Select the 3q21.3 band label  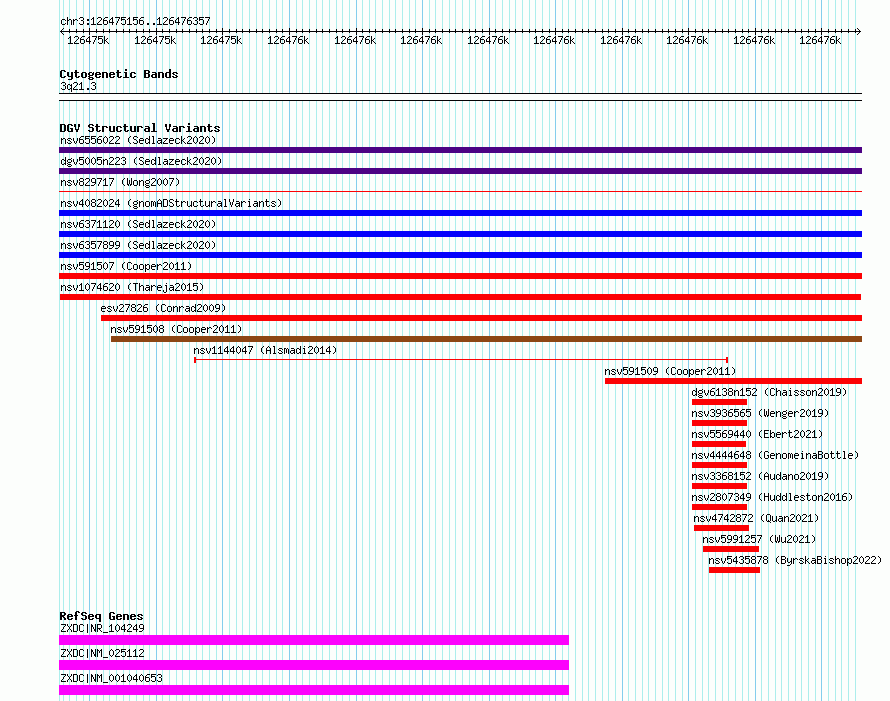(x=78, y=86)
